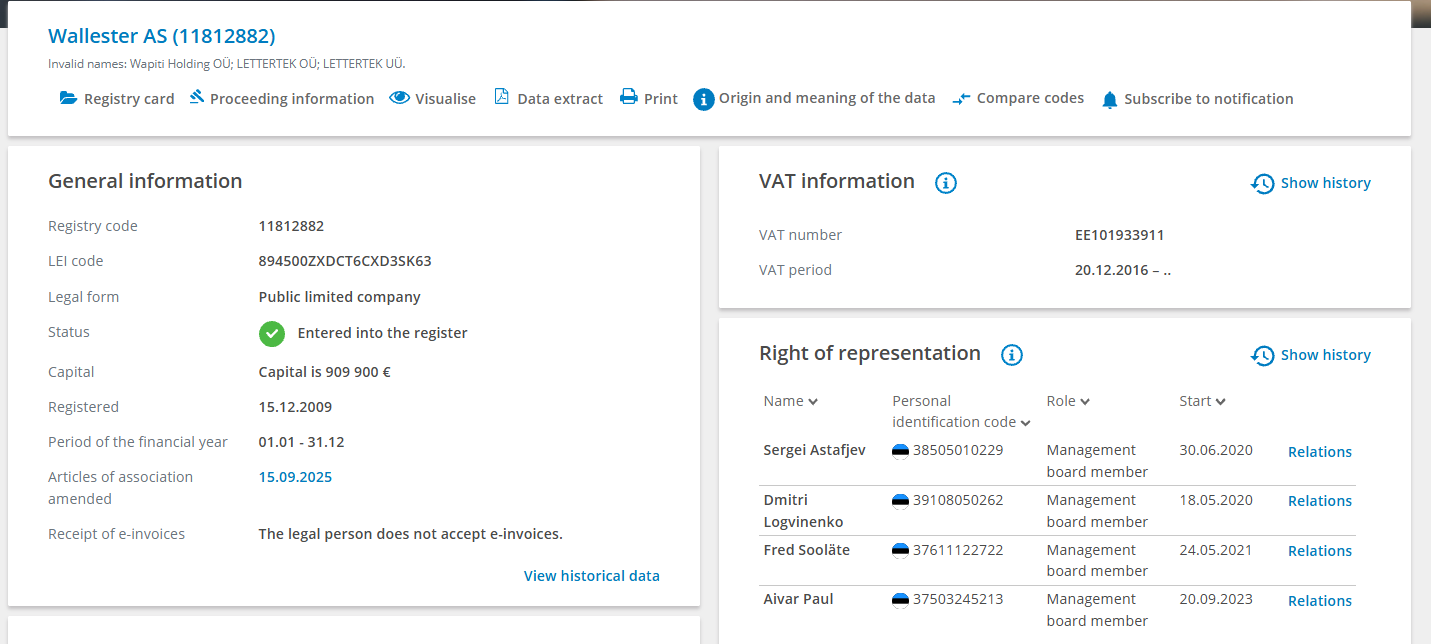Open Origin and meaning of the data
This screenshot has height=644, width=1431.
tap(826, 98)
